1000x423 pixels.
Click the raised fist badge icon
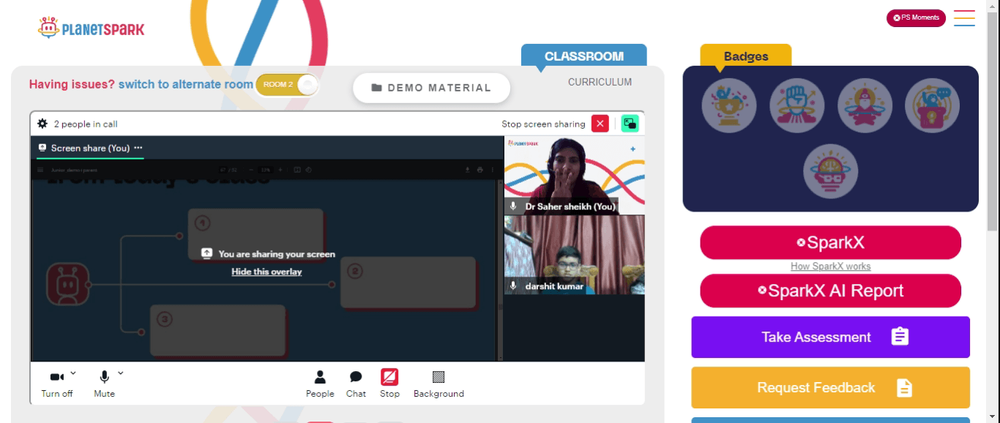coord(797,105)
